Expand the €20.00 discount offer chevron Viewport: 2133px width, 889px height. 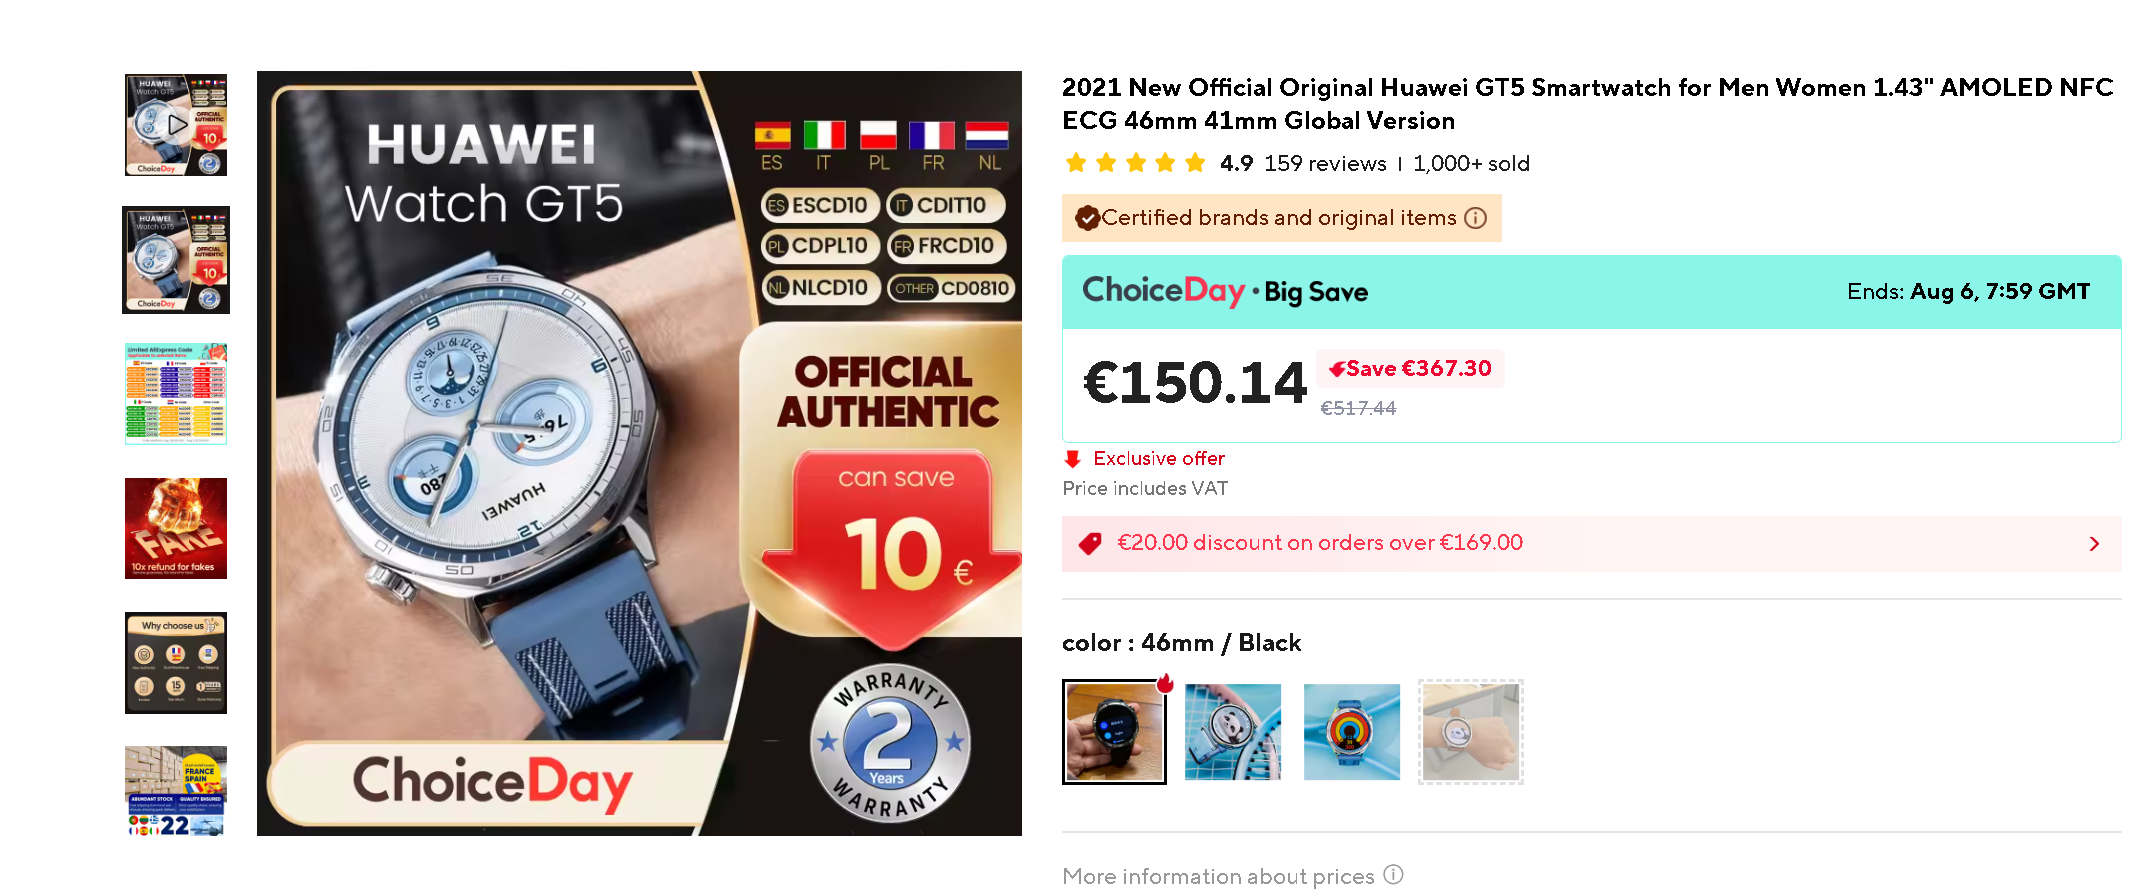[x=2094, y=544]
